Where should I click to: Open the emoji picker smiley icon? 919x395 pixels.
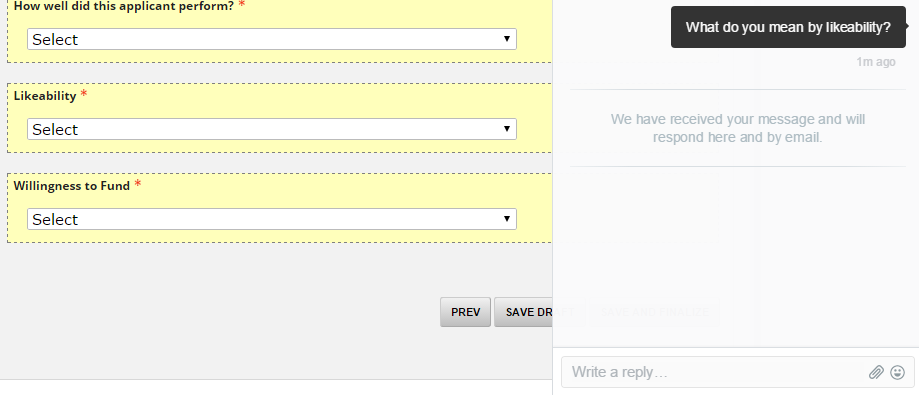point(897,372)
